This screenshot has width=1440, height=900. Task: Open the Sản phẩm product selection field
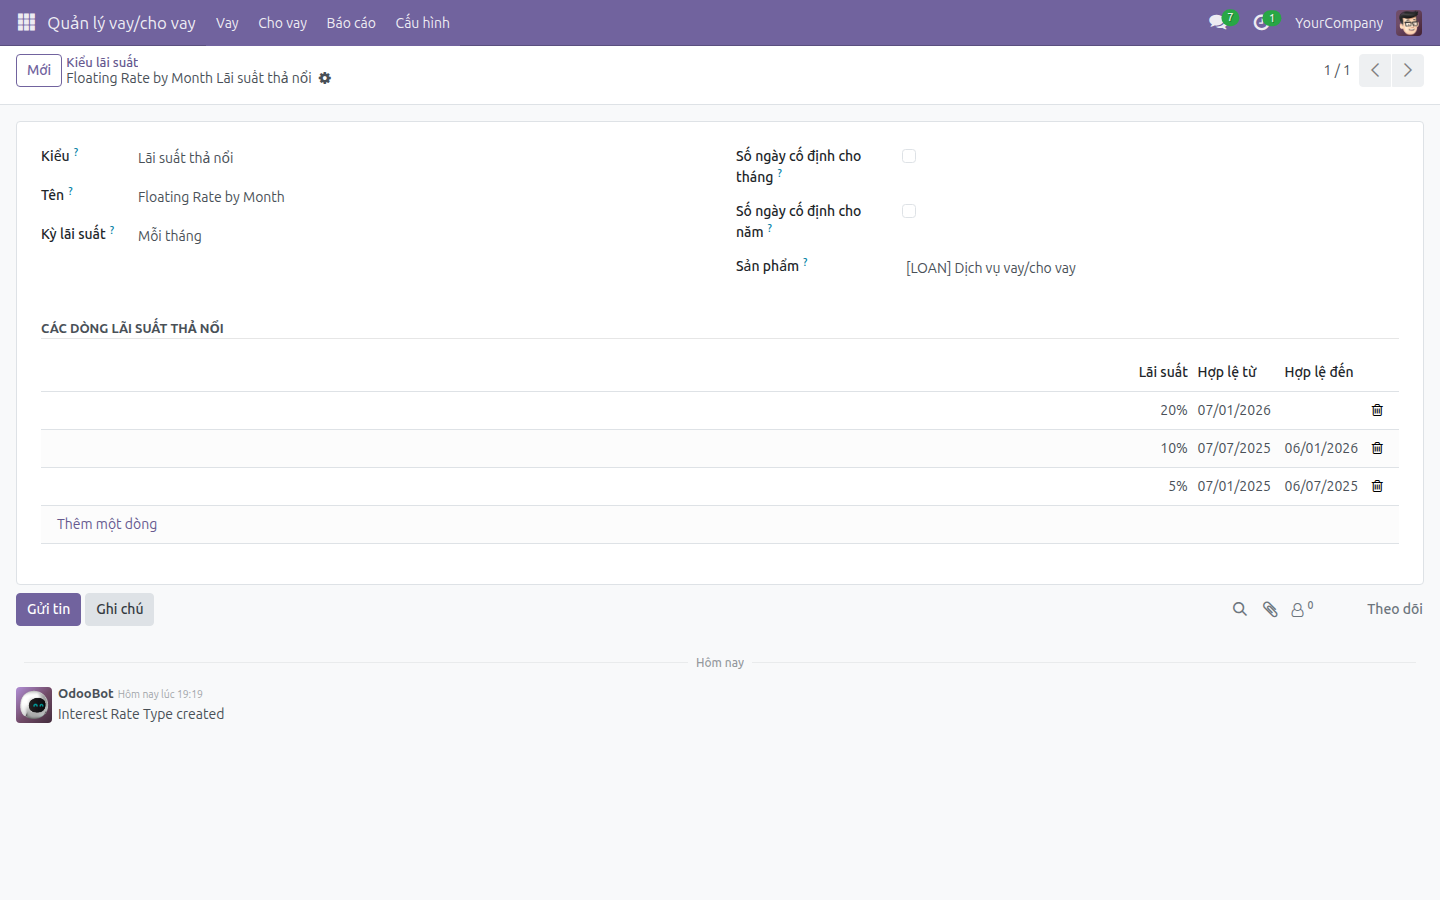(1152, 268)
